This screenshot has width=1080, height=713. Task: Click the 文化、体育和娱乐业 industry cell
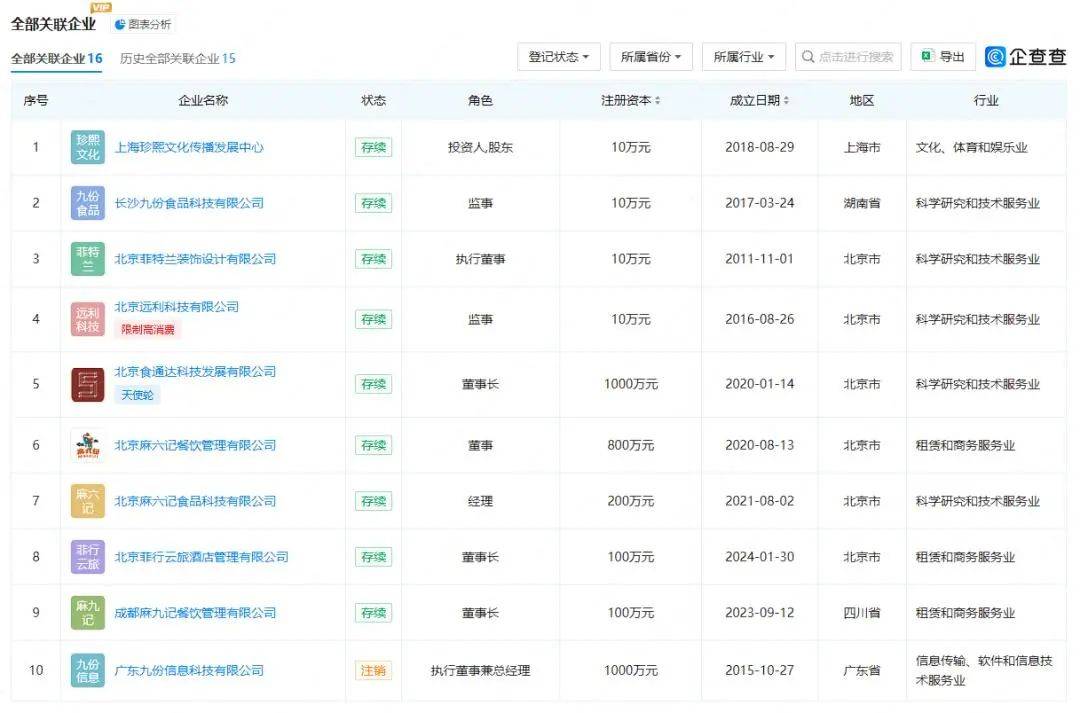click(x=971, y=147)
